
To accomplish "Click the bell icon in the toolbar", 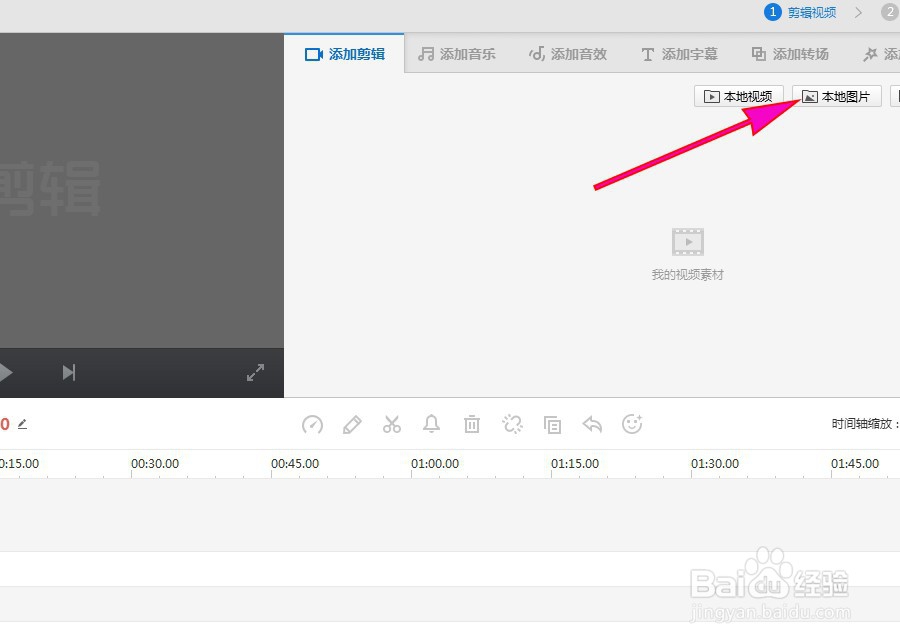I will [432, 424].
